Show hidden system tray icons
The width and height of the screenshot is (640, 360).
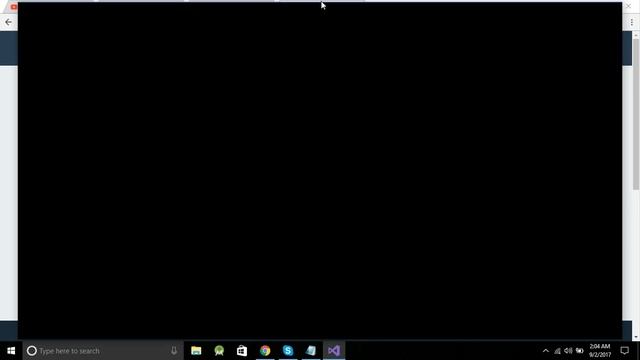coord(546,351)
